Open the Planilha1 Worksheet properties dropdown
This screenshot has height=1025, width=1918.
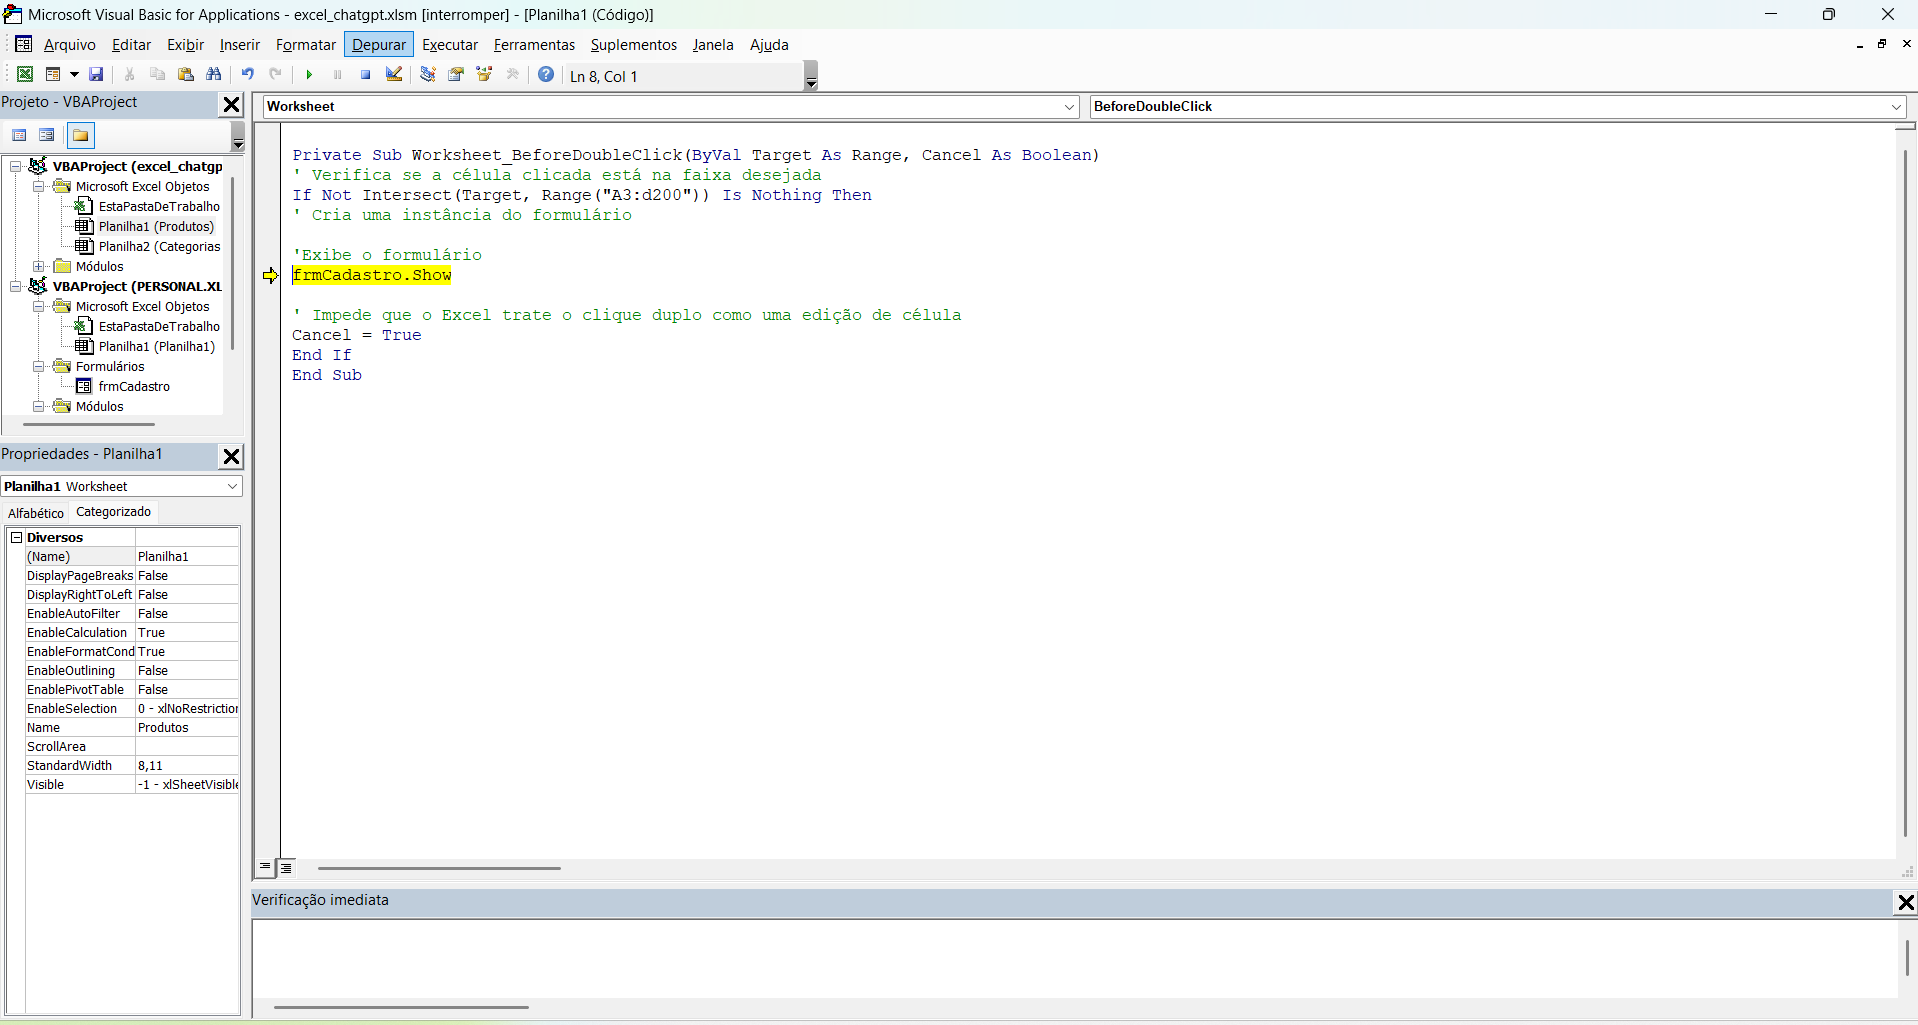coord(232,486)
